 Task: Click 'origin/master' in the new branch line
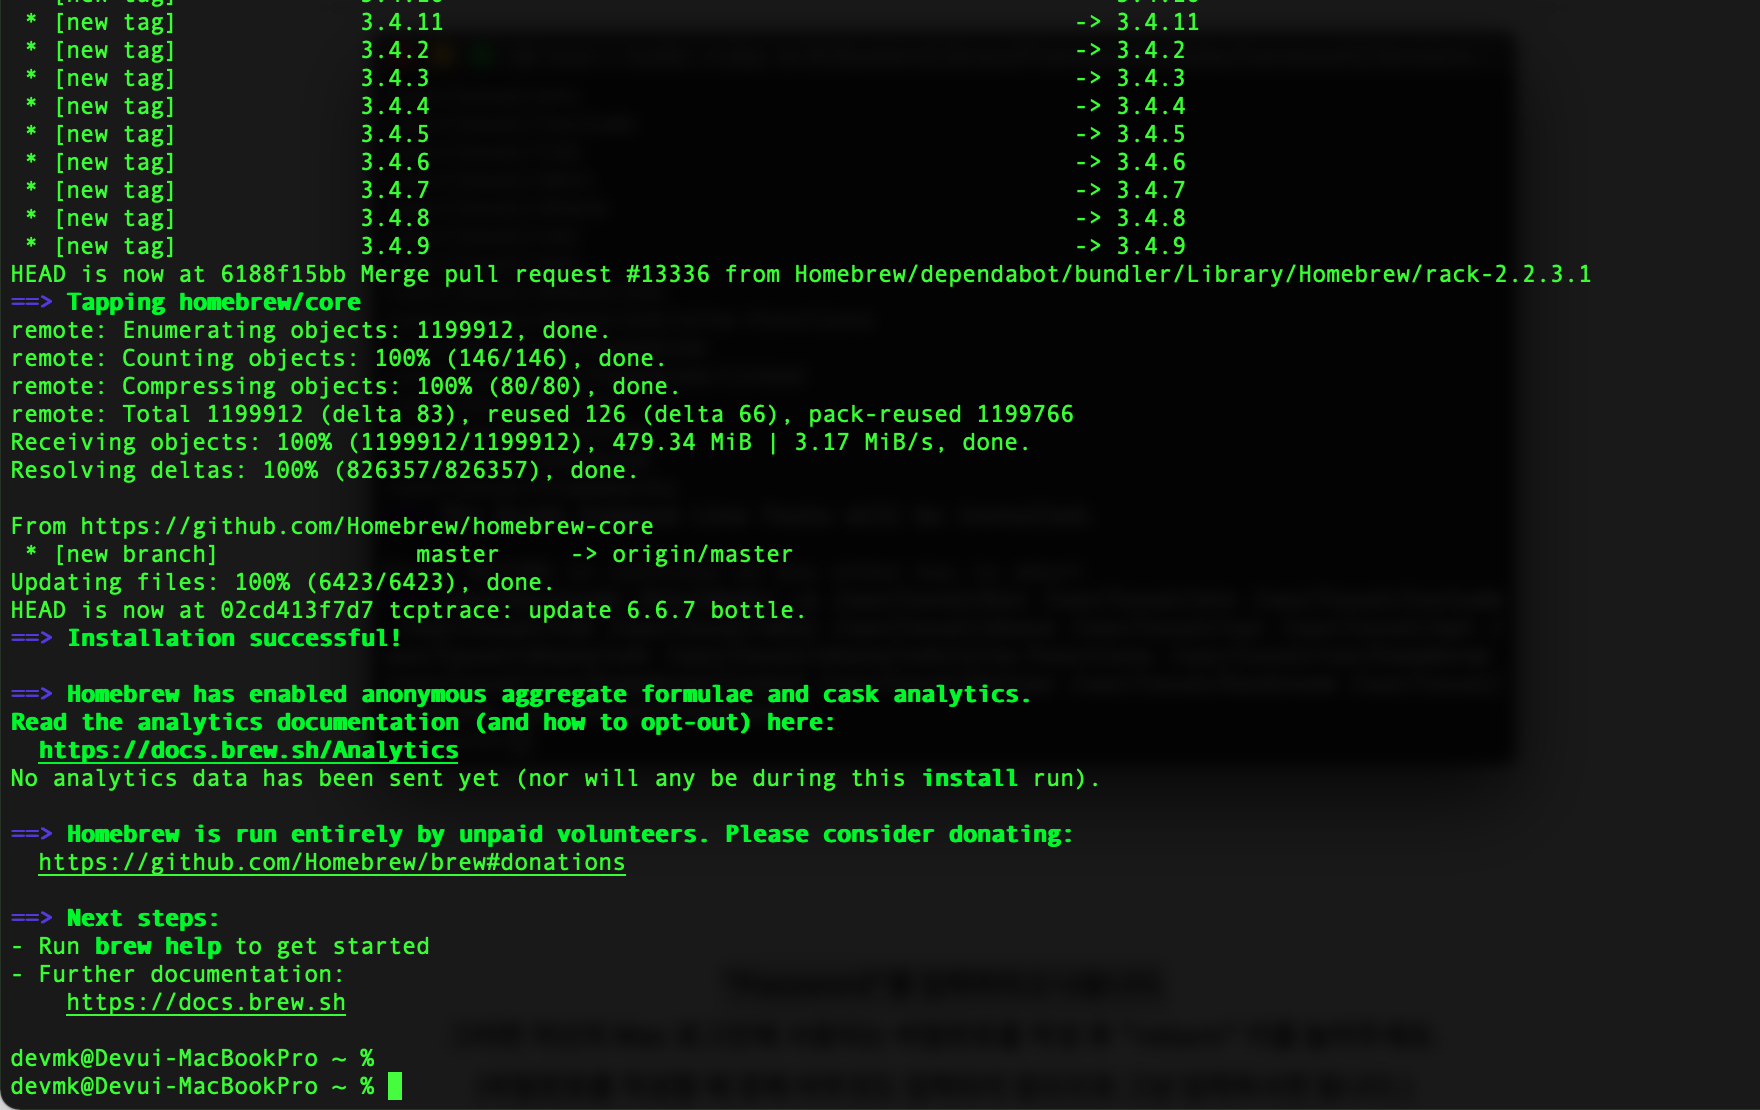click(702, 554)
